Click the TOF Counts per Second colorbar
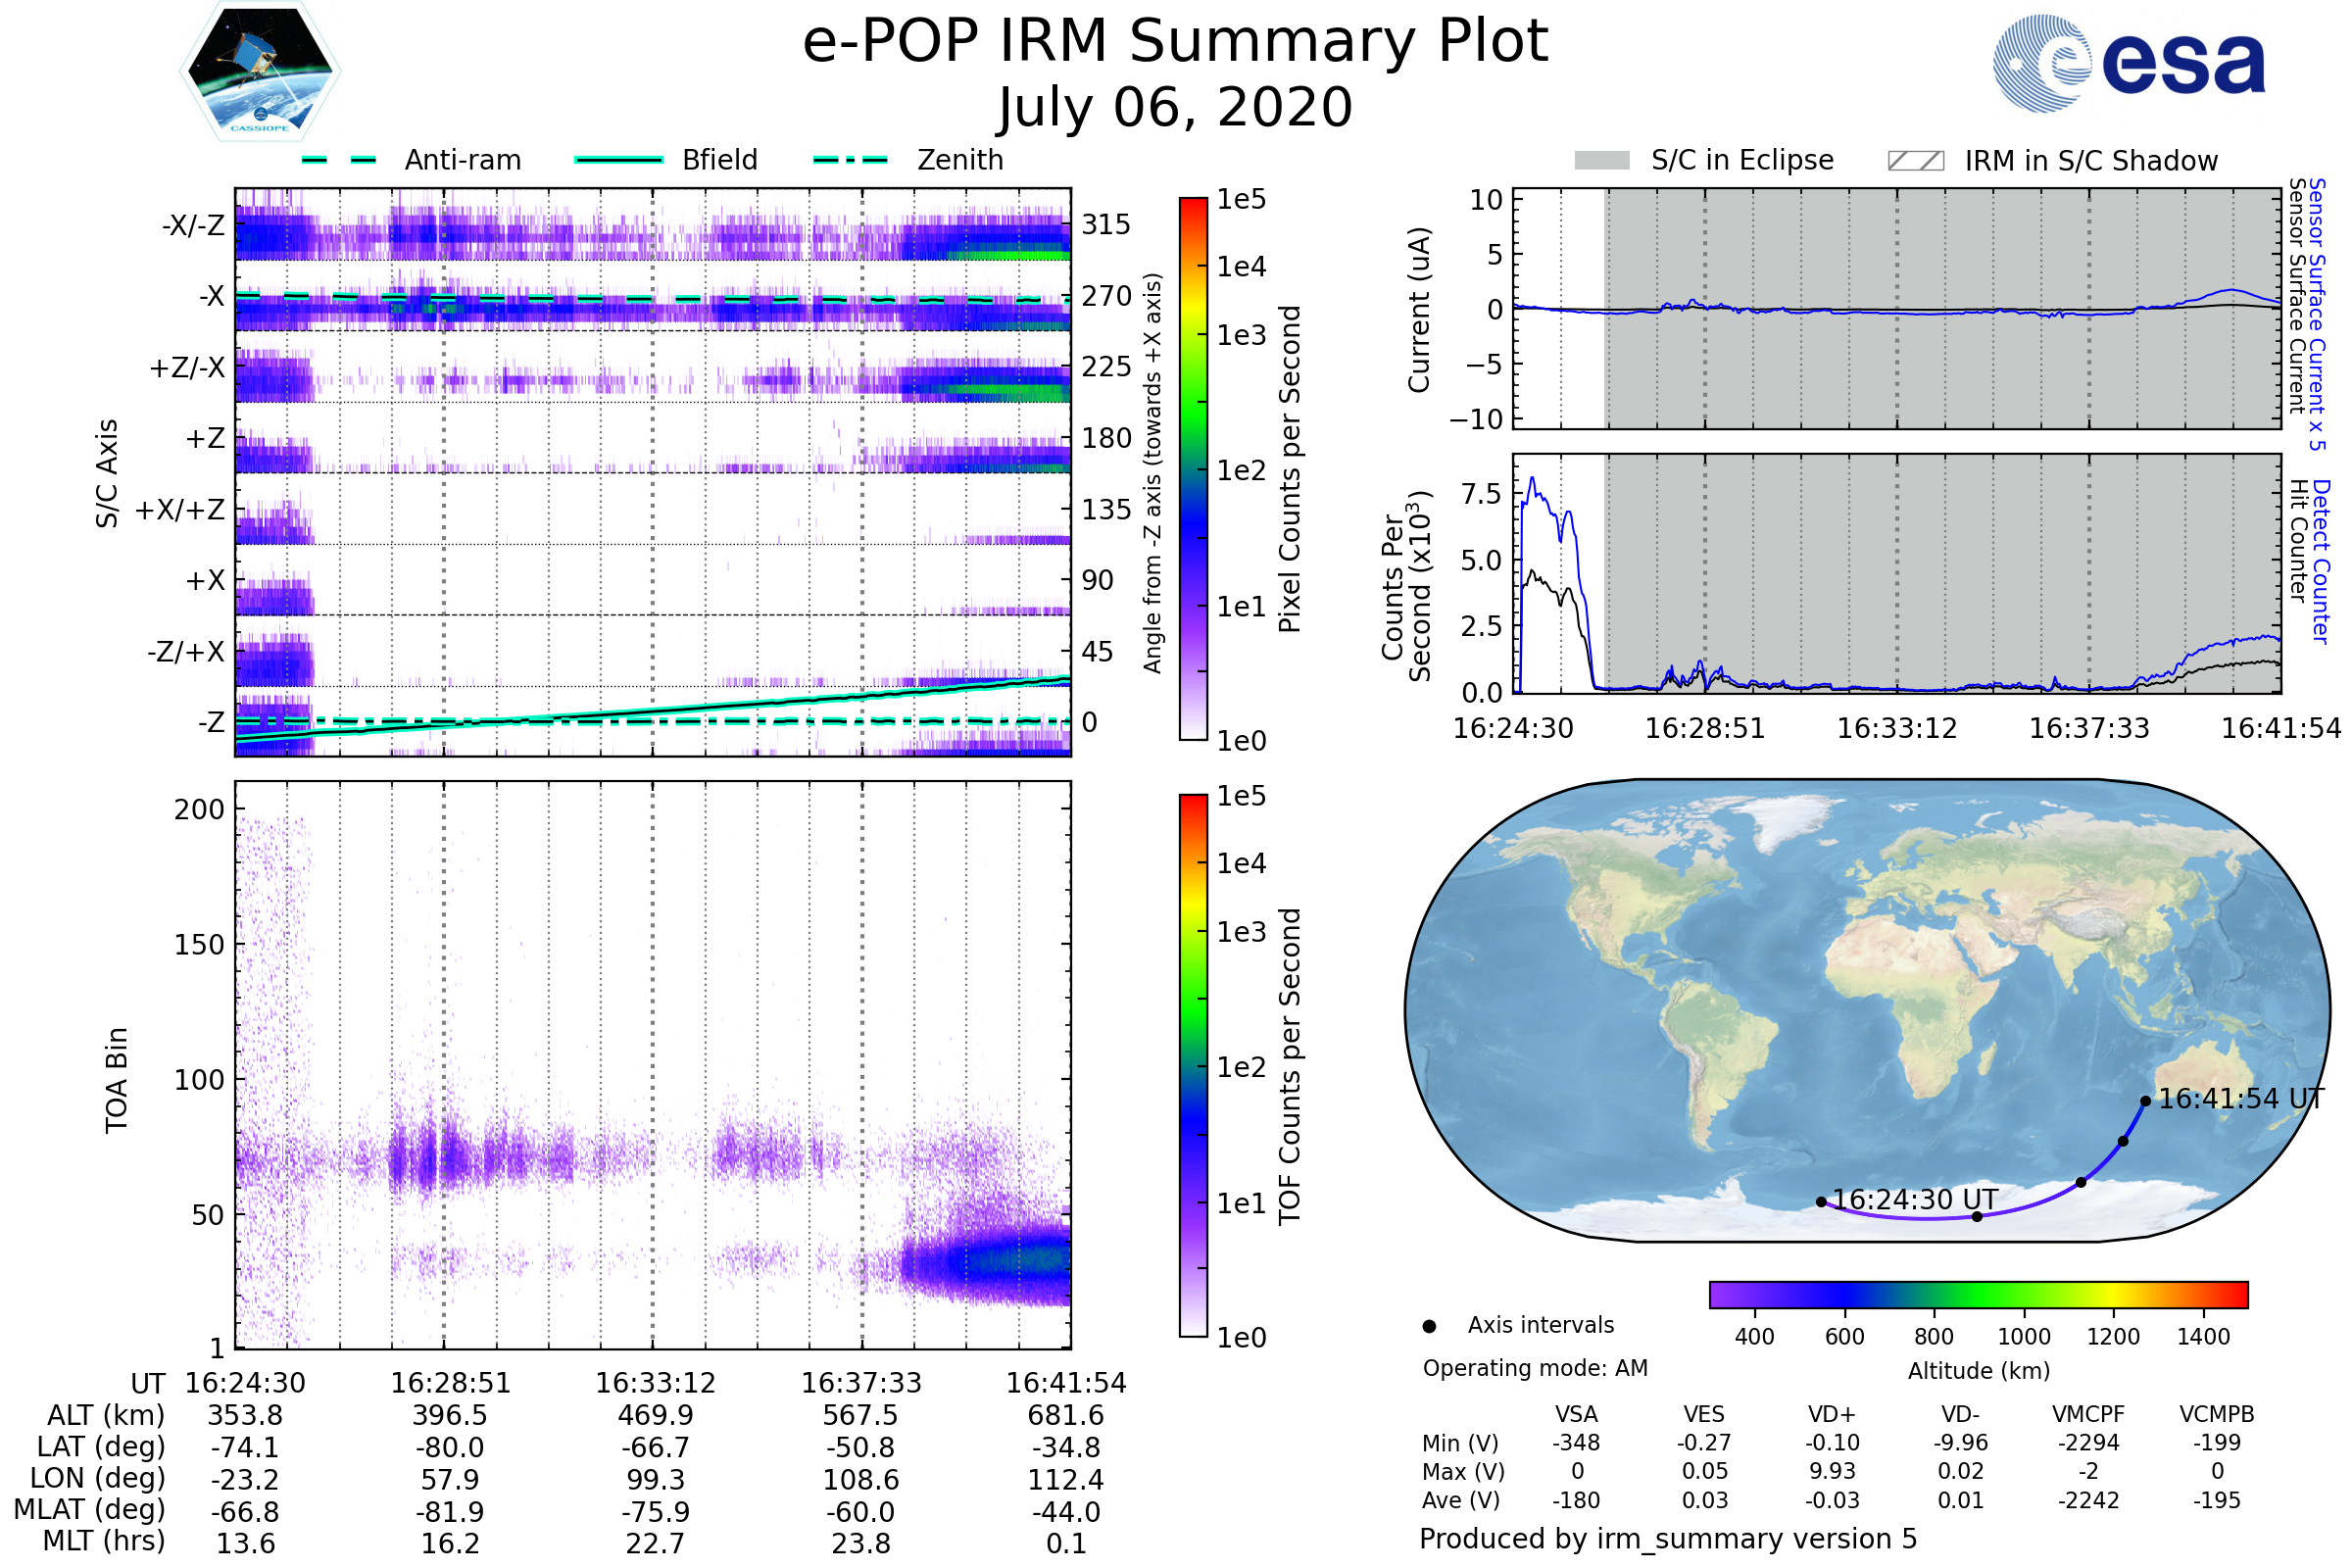This screenshot has height=1568, width=2352. pos(1193,1065)
